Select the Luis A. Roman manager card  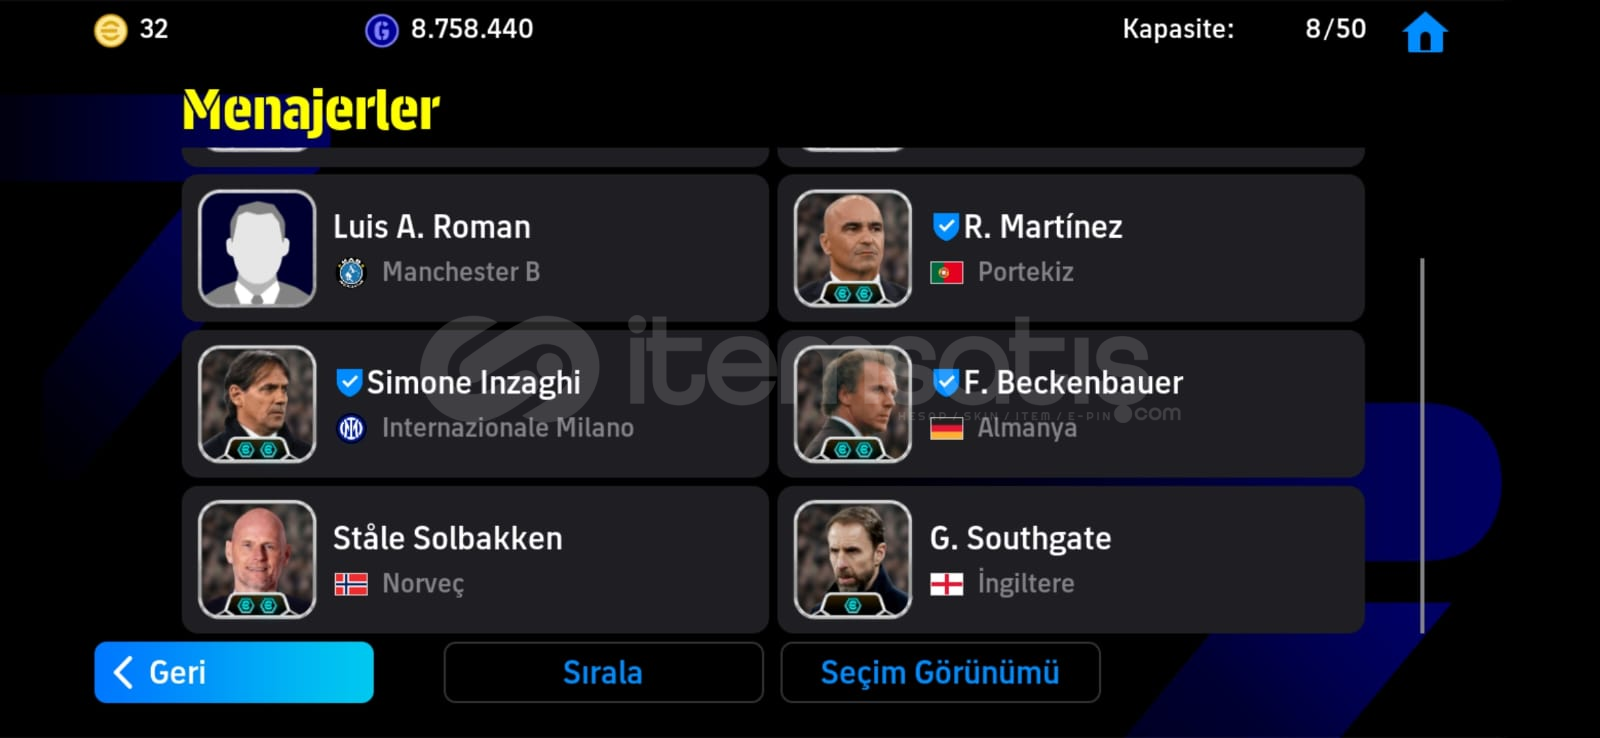pos(475,248)
